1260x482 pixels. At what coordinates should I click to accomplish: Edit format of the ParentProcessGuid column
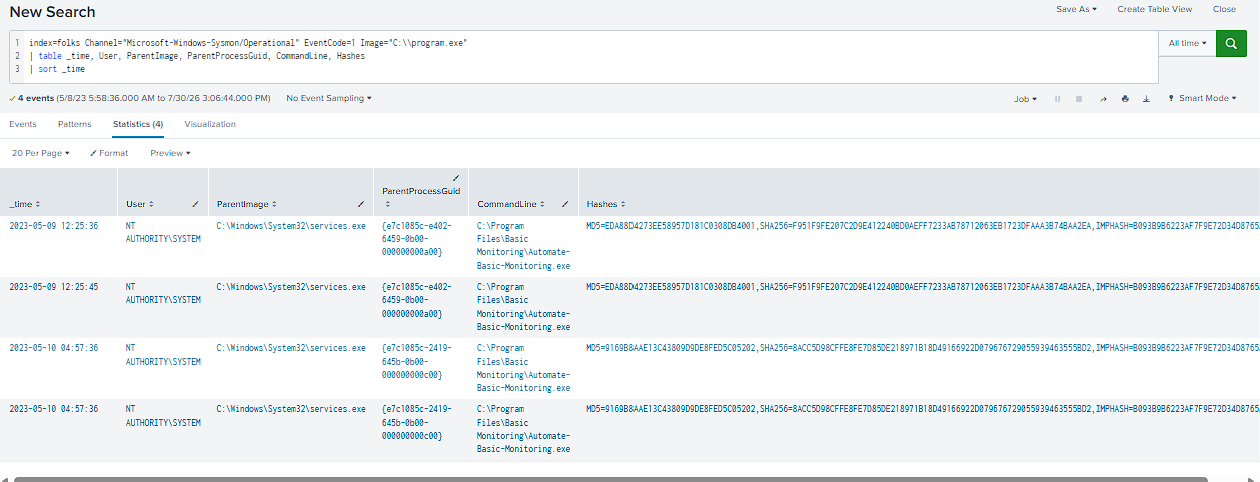coord(456,178)
